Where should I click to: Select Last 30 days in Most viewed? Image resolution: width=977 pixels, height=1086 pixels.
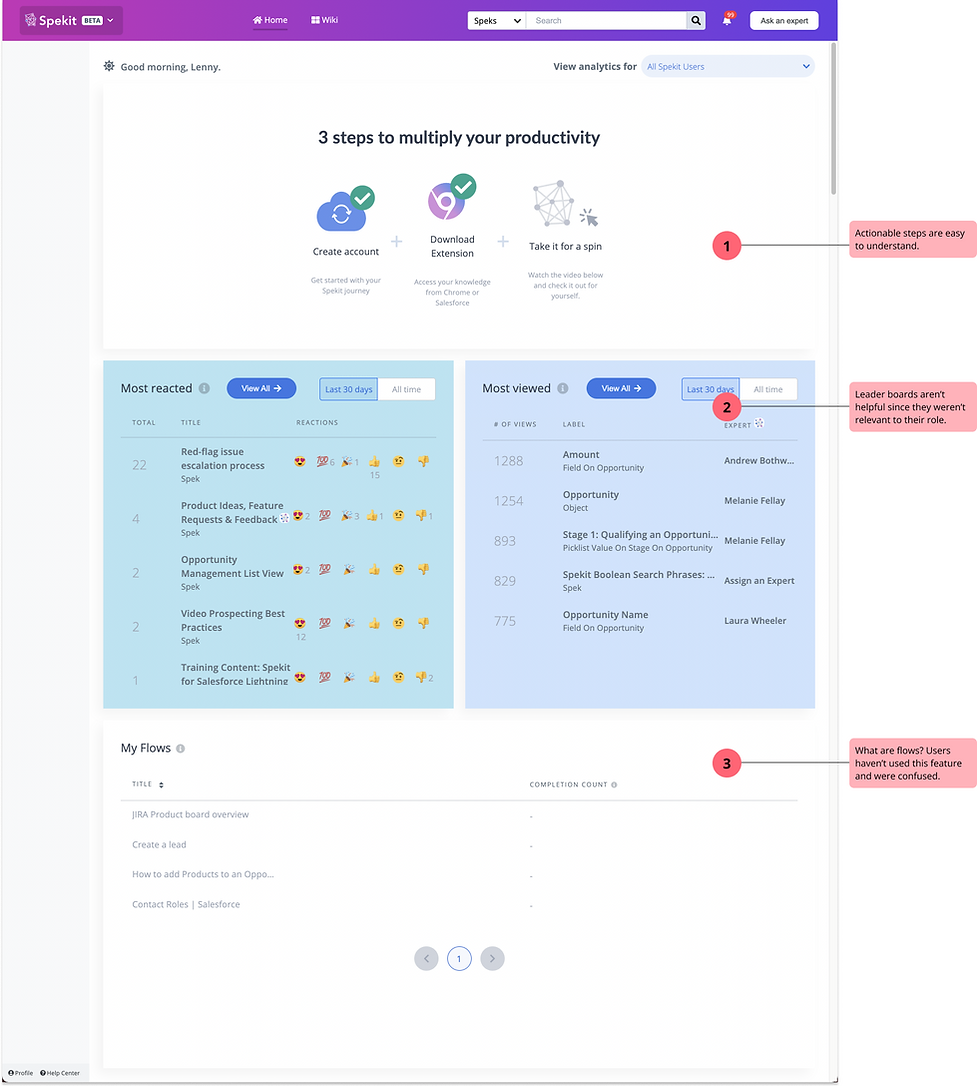pos(710,389)
